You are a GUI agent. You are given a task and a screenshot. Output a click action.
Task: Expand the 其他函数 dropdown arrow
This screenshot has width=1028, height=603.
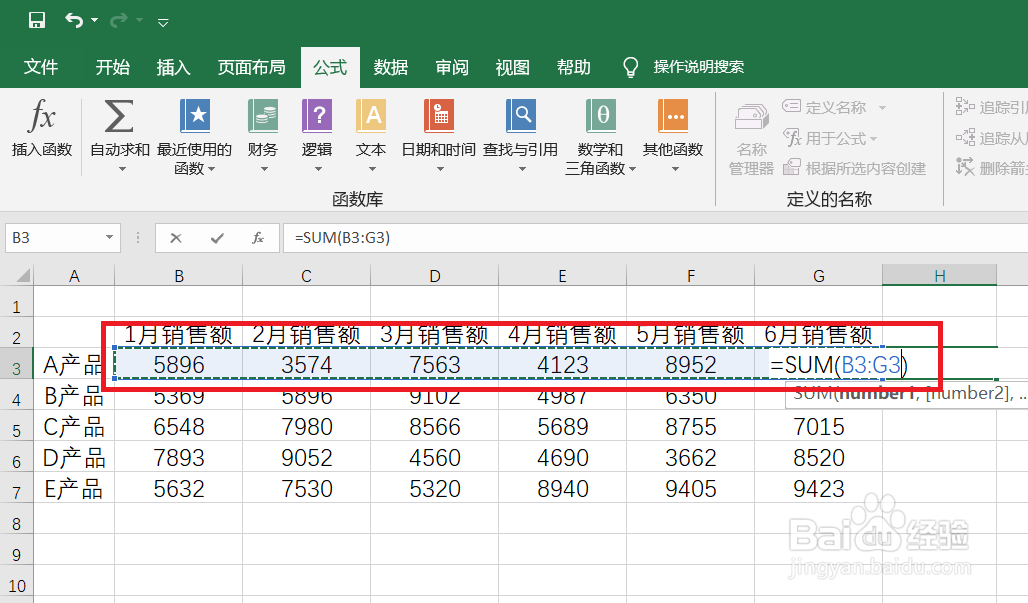(675, 169)
